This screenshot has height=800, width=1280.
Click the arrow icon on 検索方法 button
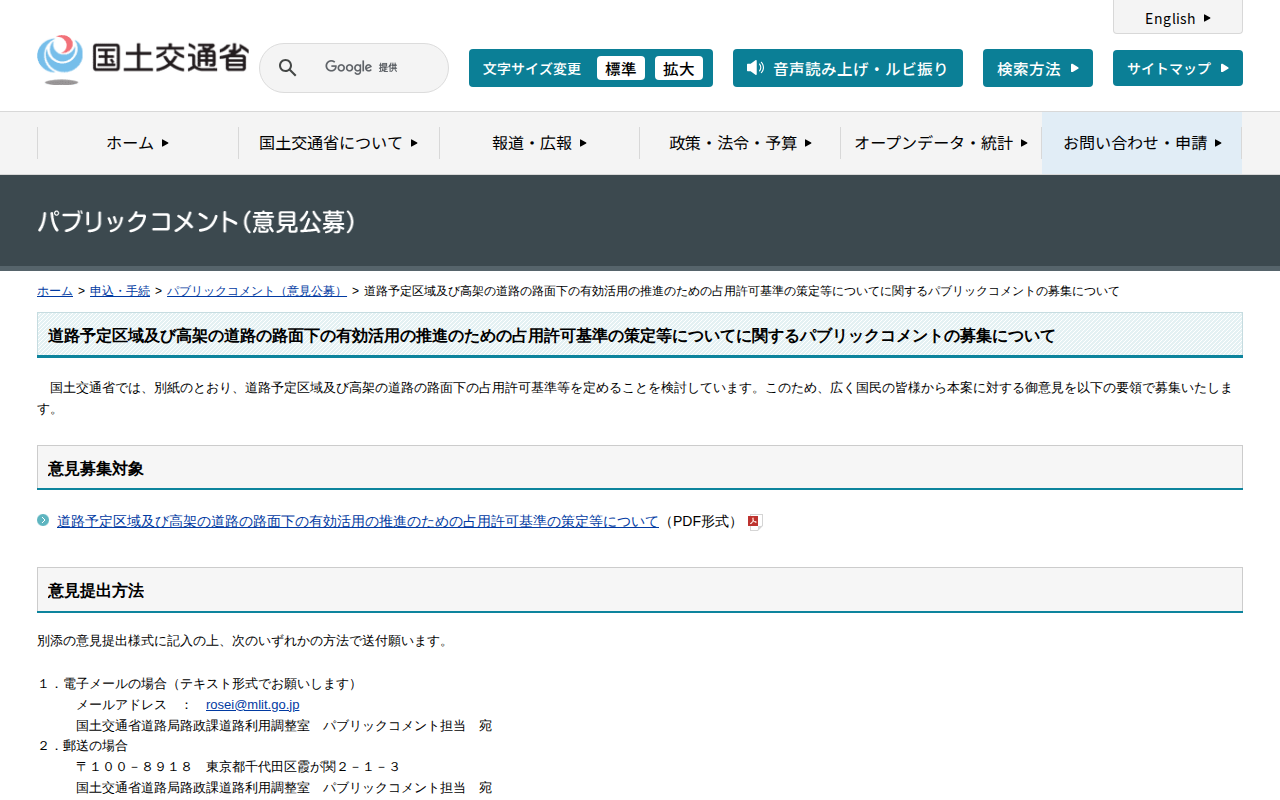point(1074,68)
